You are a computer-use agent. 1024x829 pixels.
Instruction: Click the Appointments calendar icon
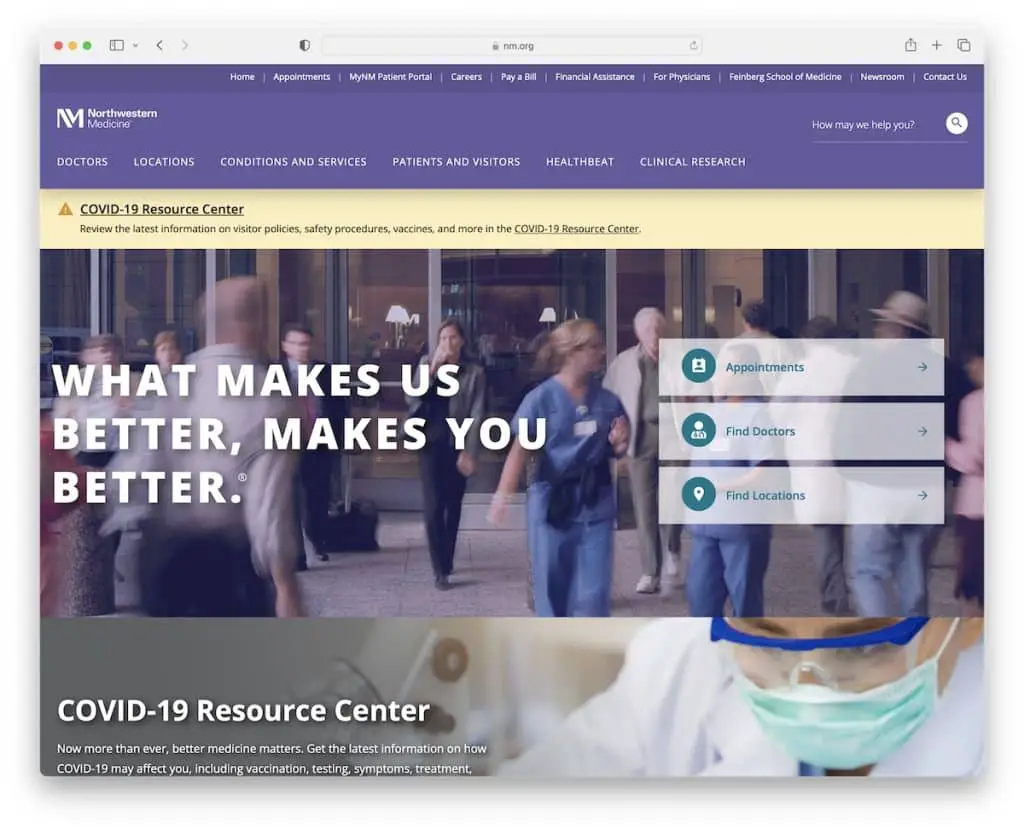[698, 366]
